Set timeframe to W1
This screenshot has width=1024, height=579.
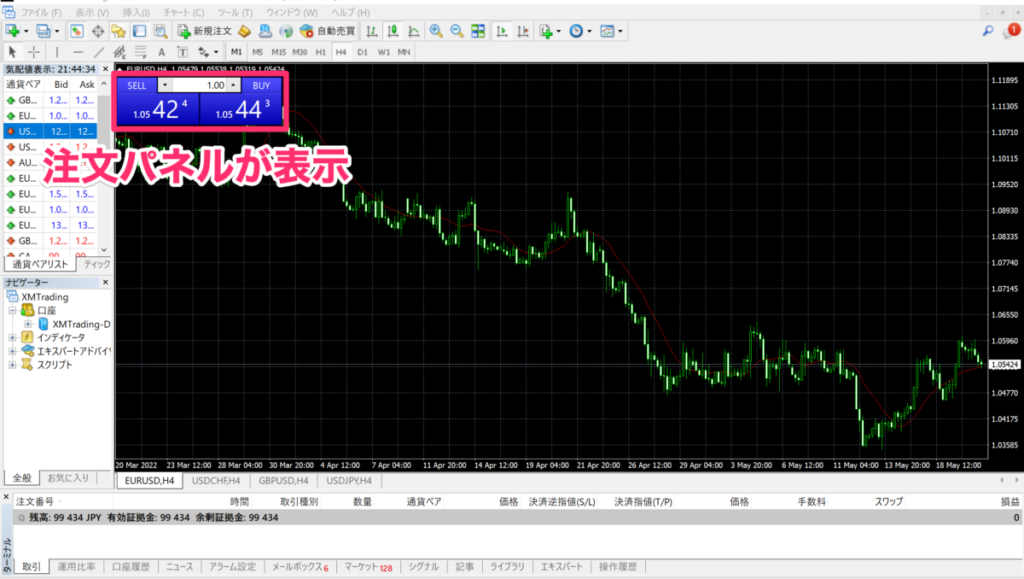click(x=383, y=52)
